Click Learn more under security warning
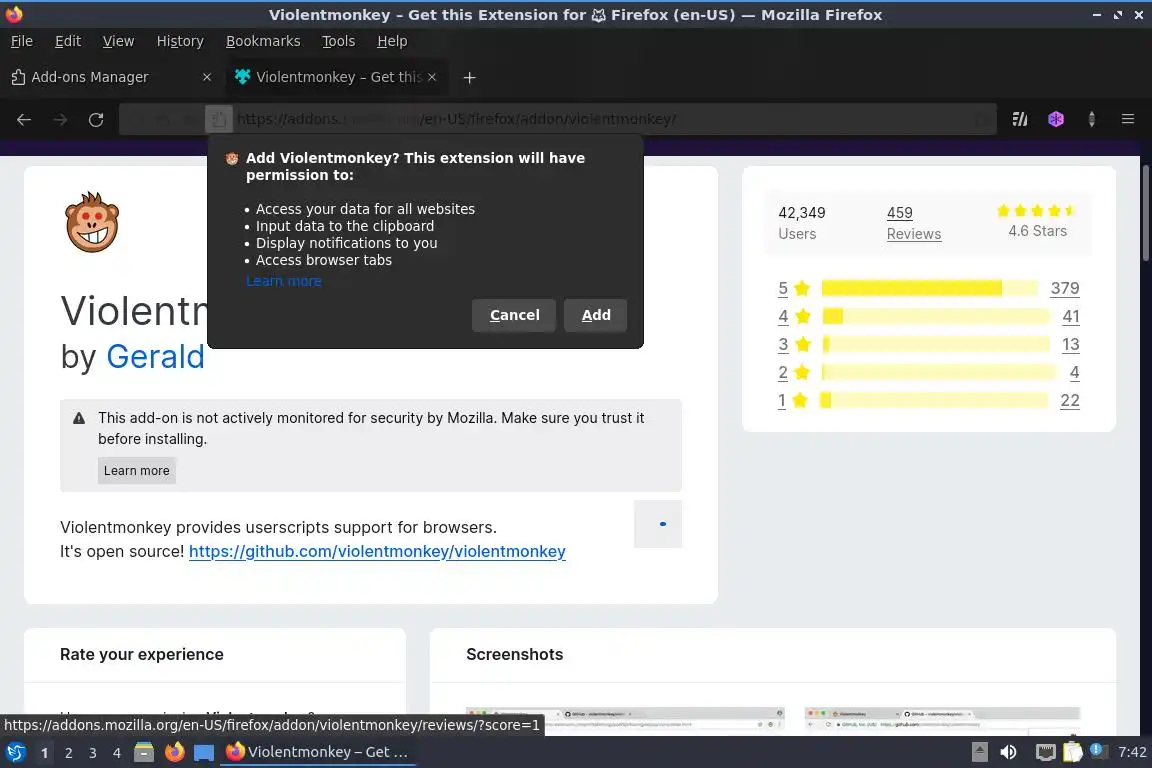1152x768 pixels. 137,470
